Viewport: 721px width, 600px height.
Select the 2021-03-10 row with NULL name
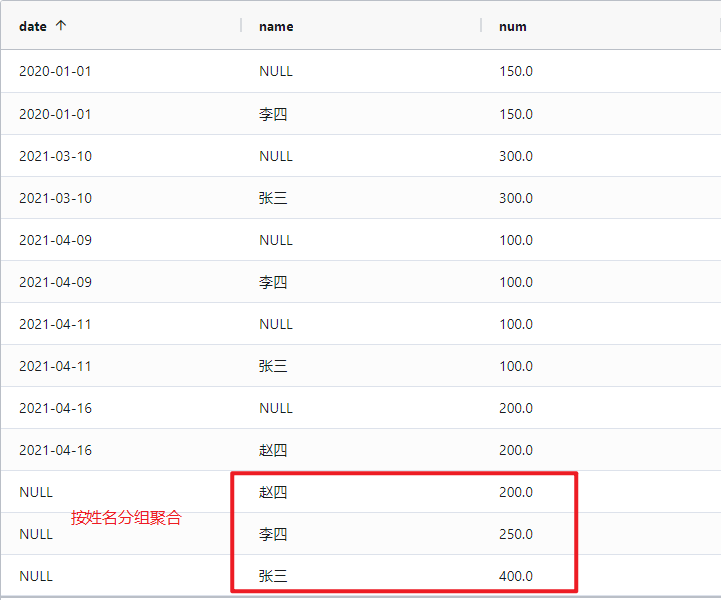point(55,156)
